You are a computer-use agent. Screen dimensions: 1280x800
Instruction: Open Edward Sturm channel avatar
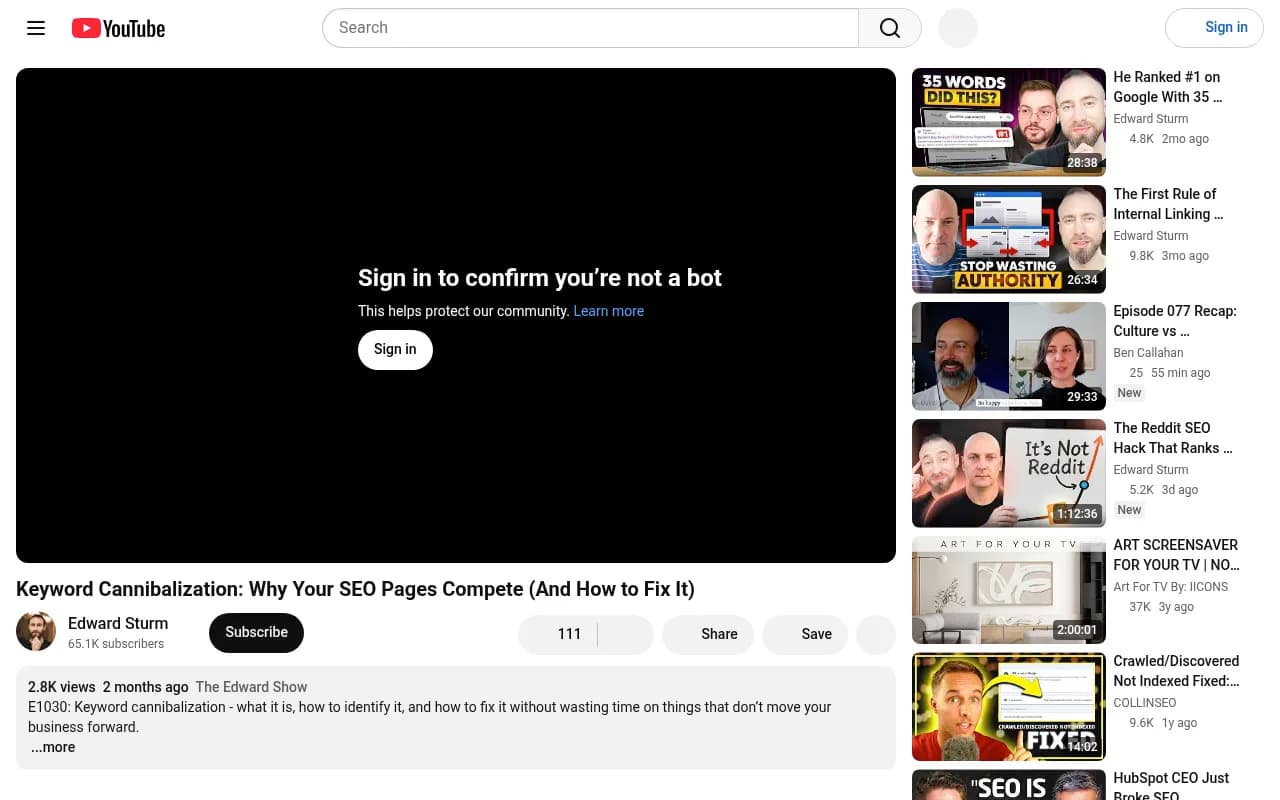36,632
